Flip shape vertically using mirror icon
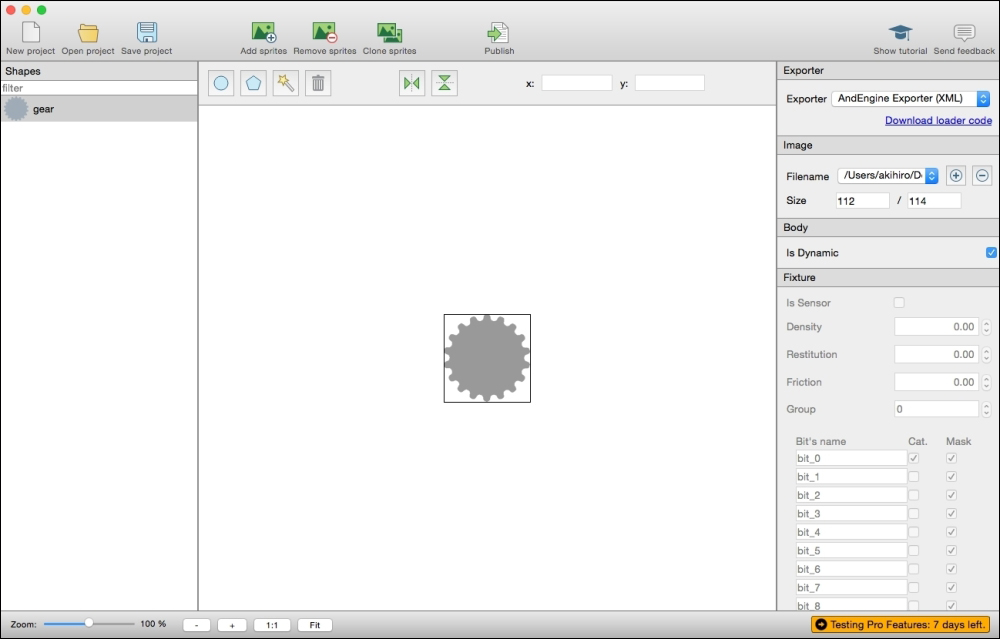The width and height of the screenshot is (1000, 639). [x=444, y=84]
